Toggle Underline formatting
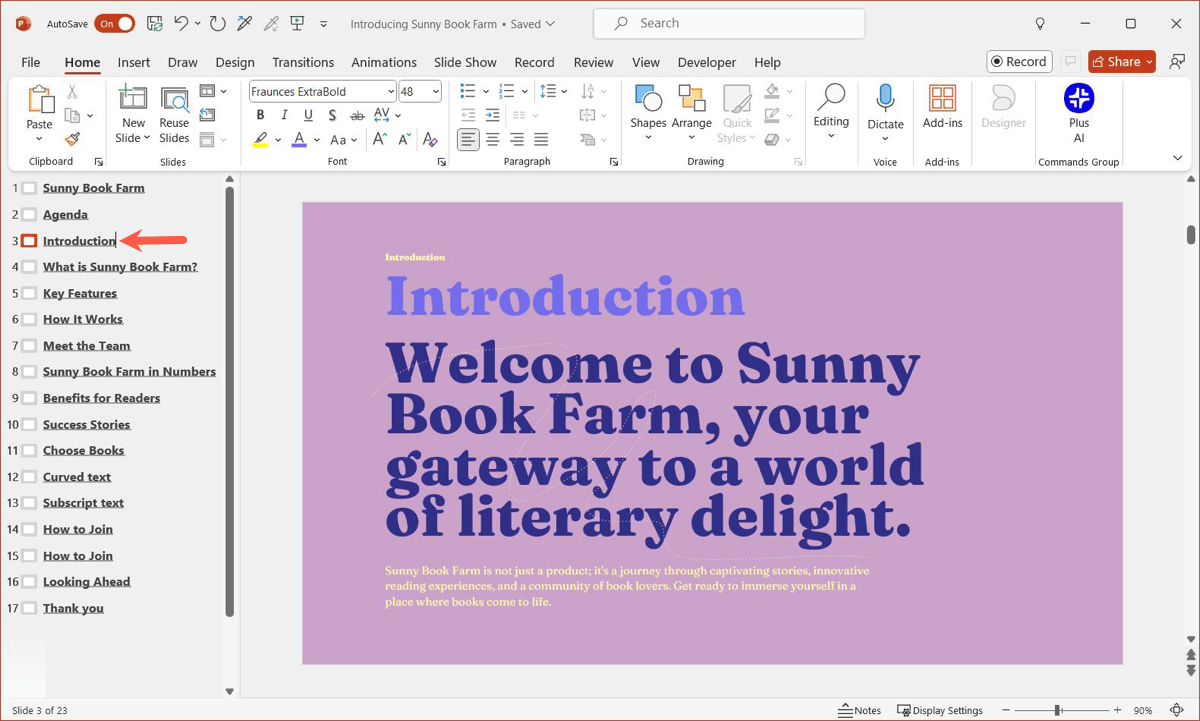Viewport: 1200px width, 721px height. [x=308, y=116]
